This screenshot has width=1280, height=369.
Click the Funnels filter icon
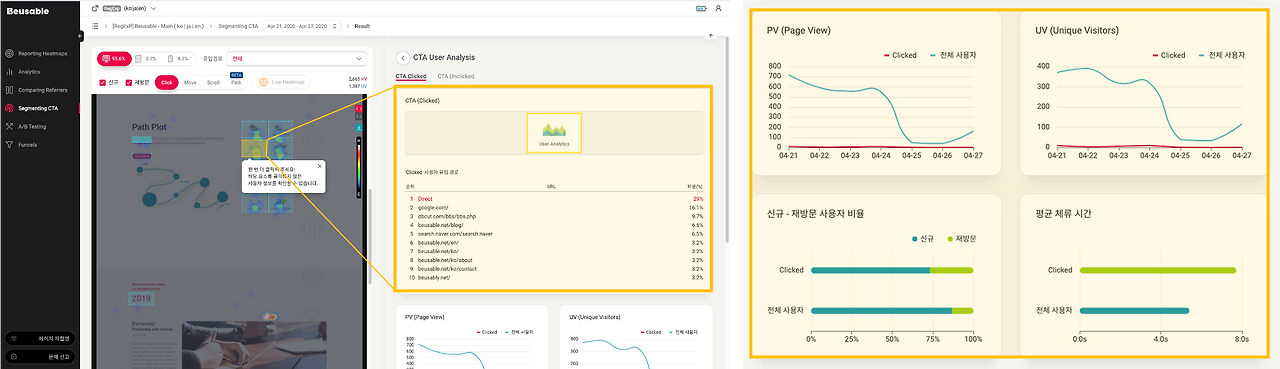pyautogui.click(x=9, y=144)
